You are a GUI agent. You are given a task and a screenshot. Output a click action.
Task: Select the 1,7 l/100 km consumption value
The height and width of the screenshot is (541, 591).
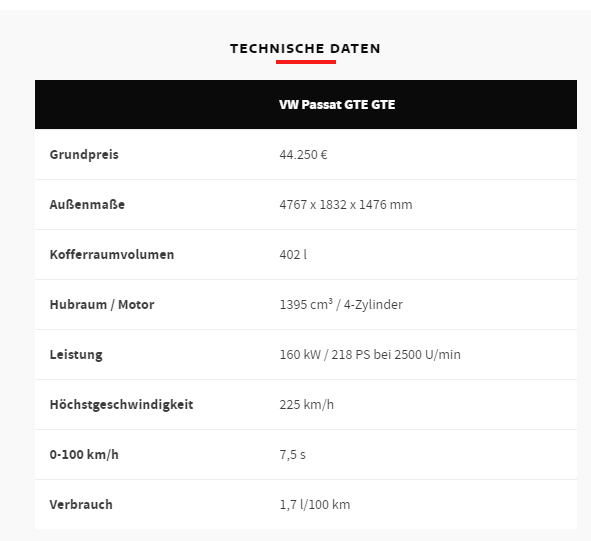(315, 504)
